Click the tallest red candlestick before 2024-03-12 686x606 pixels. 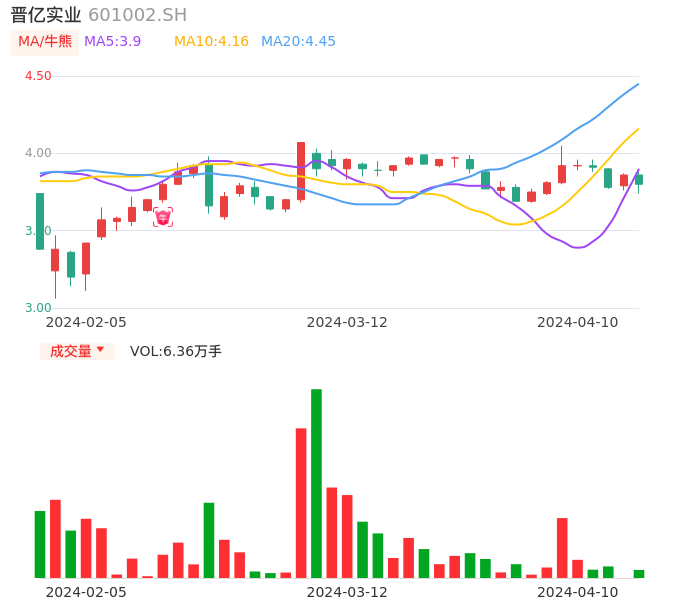pos(301,171)
